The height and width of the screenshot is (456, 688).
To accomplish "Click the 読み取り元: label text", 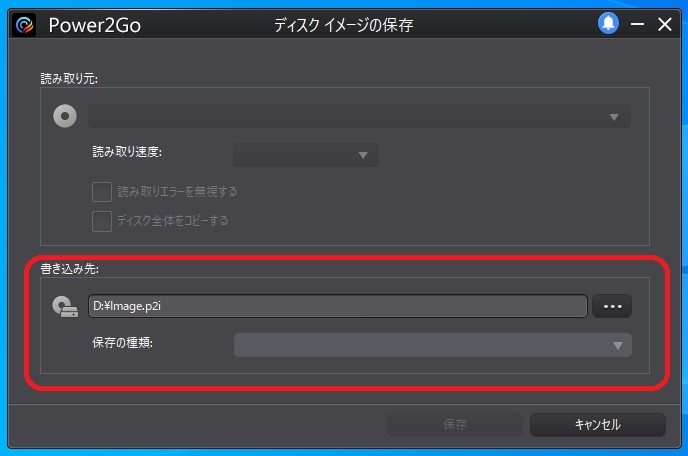I will pos(69,79).
